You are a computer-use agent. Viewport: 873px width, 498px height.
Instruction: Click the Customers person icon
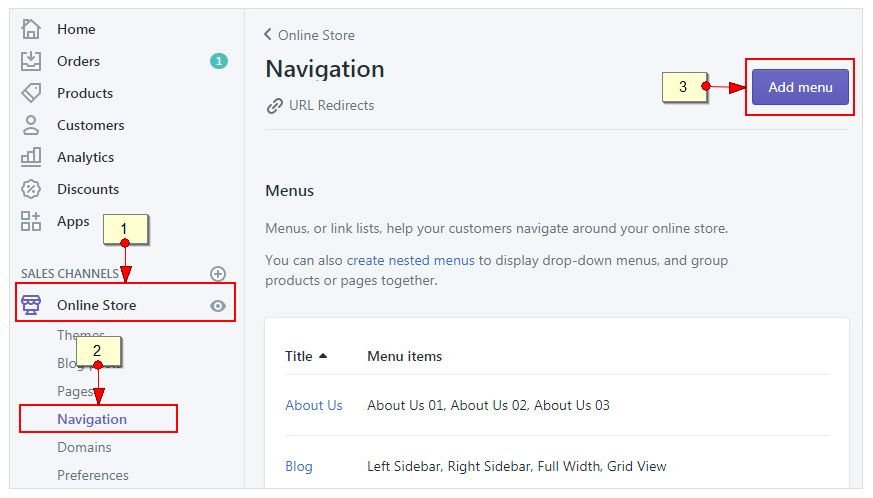pyautogui.click(x=31, y=125)
